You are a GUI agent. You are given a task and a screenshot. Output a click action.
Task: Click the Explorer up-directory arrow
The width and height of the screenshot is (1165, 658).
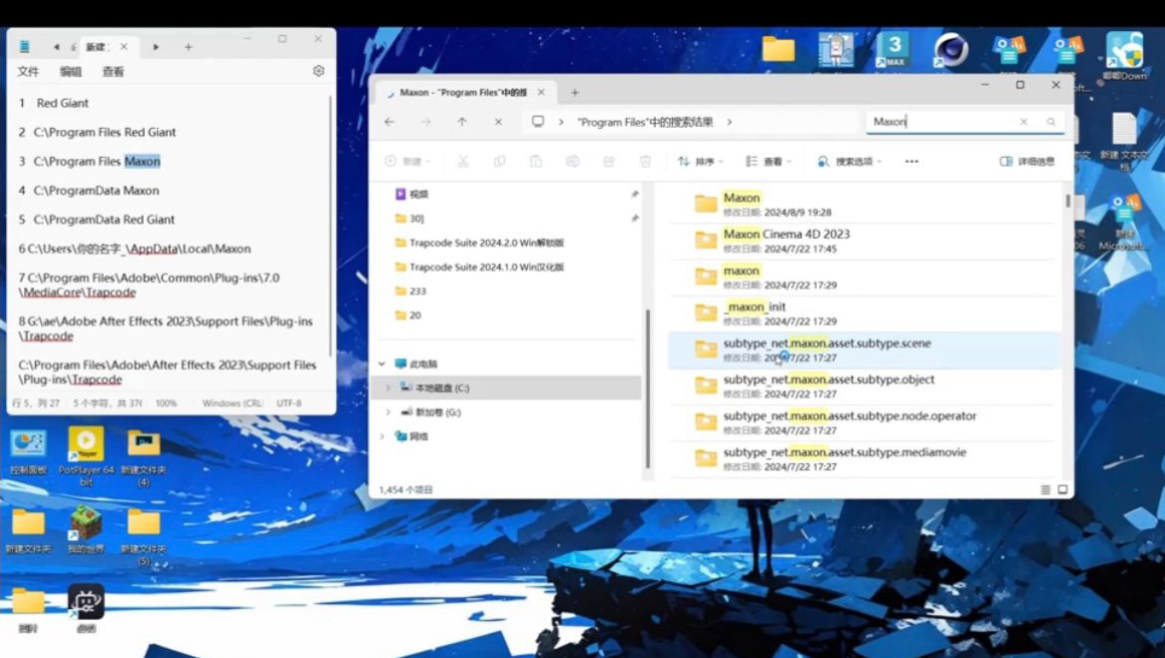point(462,122)
